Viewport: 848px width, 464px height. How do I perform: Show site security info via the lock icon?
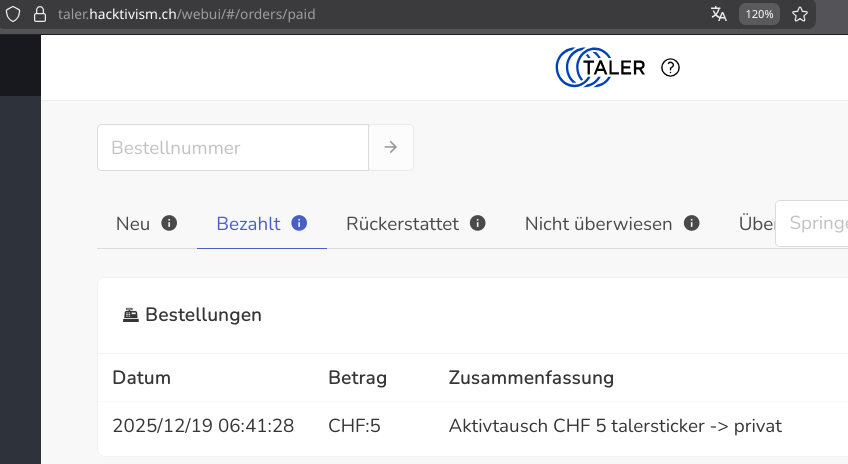coord(40,14)
